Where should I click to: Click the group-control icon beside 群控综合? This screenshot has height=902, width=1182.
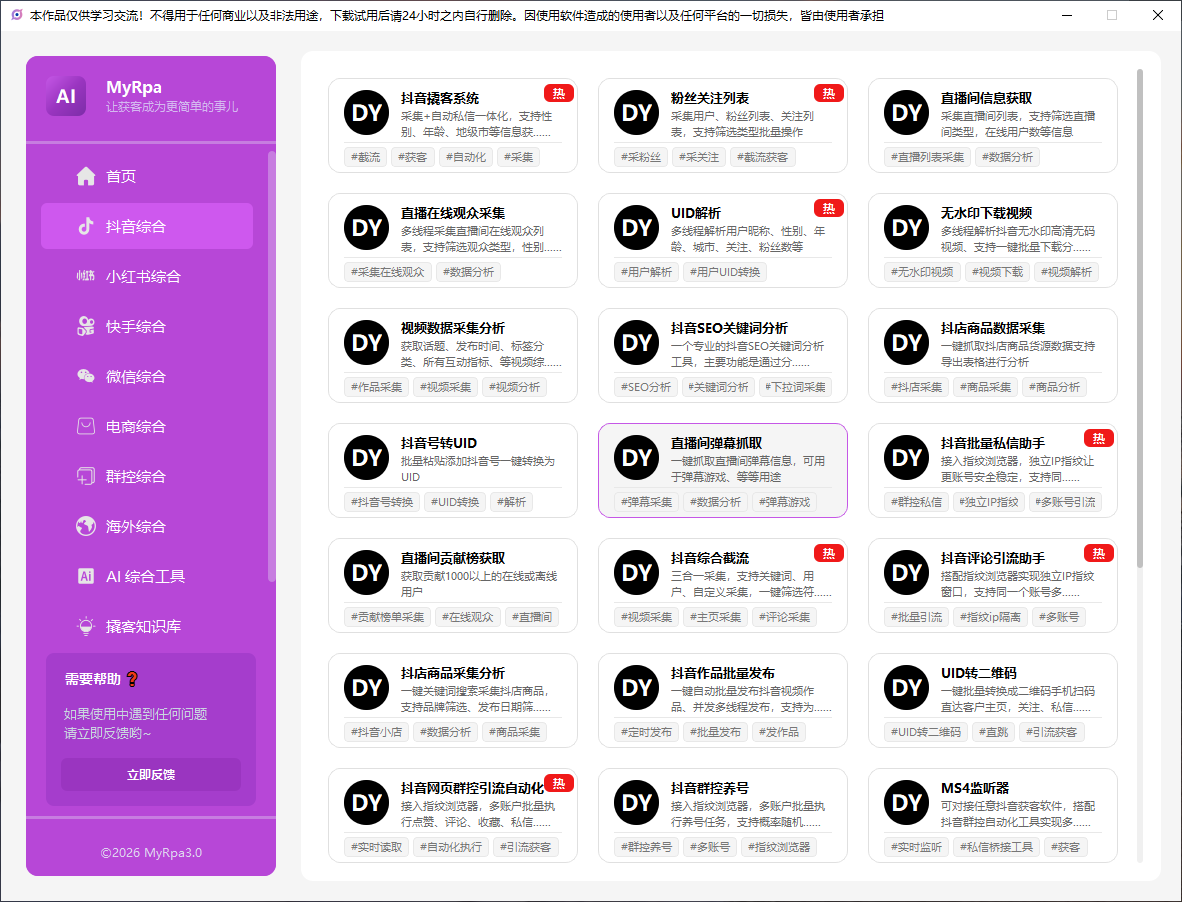[x=86, y=476]
